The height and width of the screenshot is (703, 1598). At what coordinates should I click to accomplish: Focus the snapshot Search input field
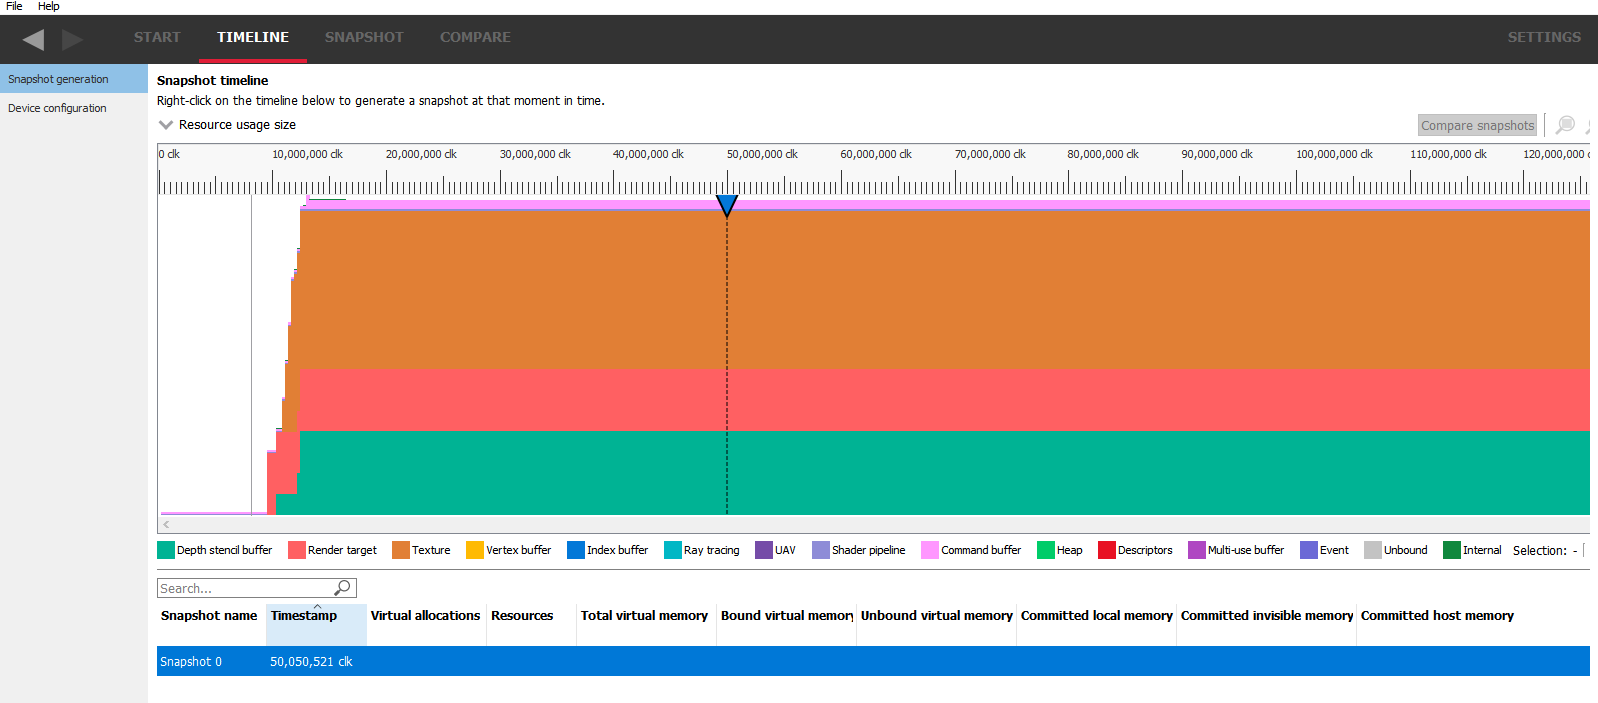(x=245, y=588)
